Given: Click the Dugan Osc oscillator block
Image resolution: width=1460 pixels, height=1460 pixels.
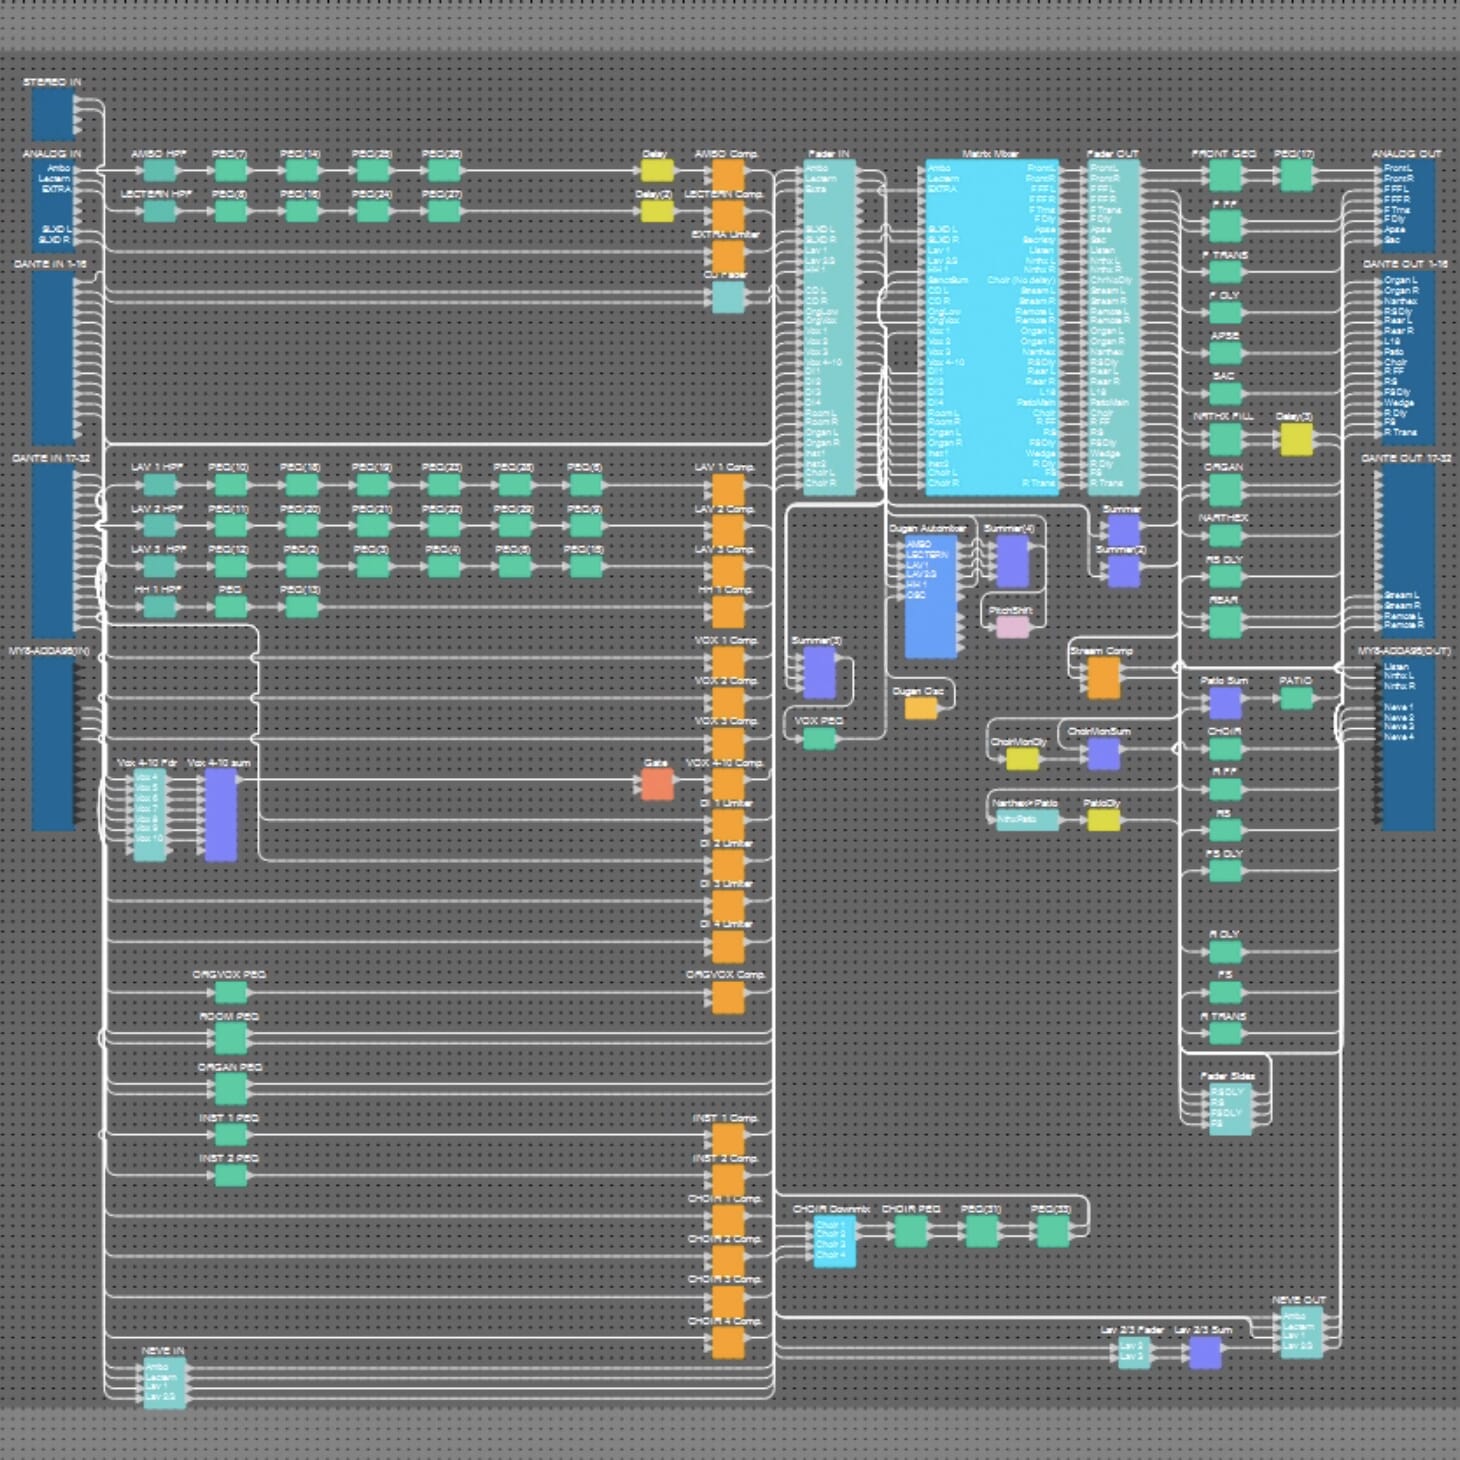Looking at the screenshot, I should tap(920, 708).
